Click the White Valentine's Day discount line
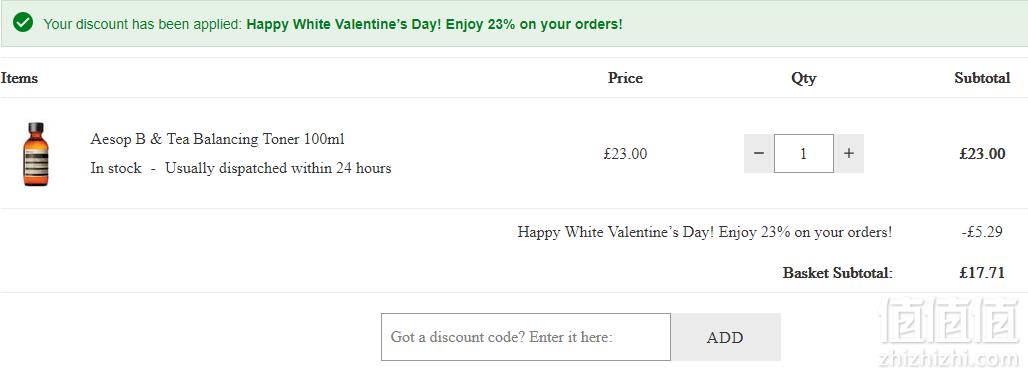 705,232
